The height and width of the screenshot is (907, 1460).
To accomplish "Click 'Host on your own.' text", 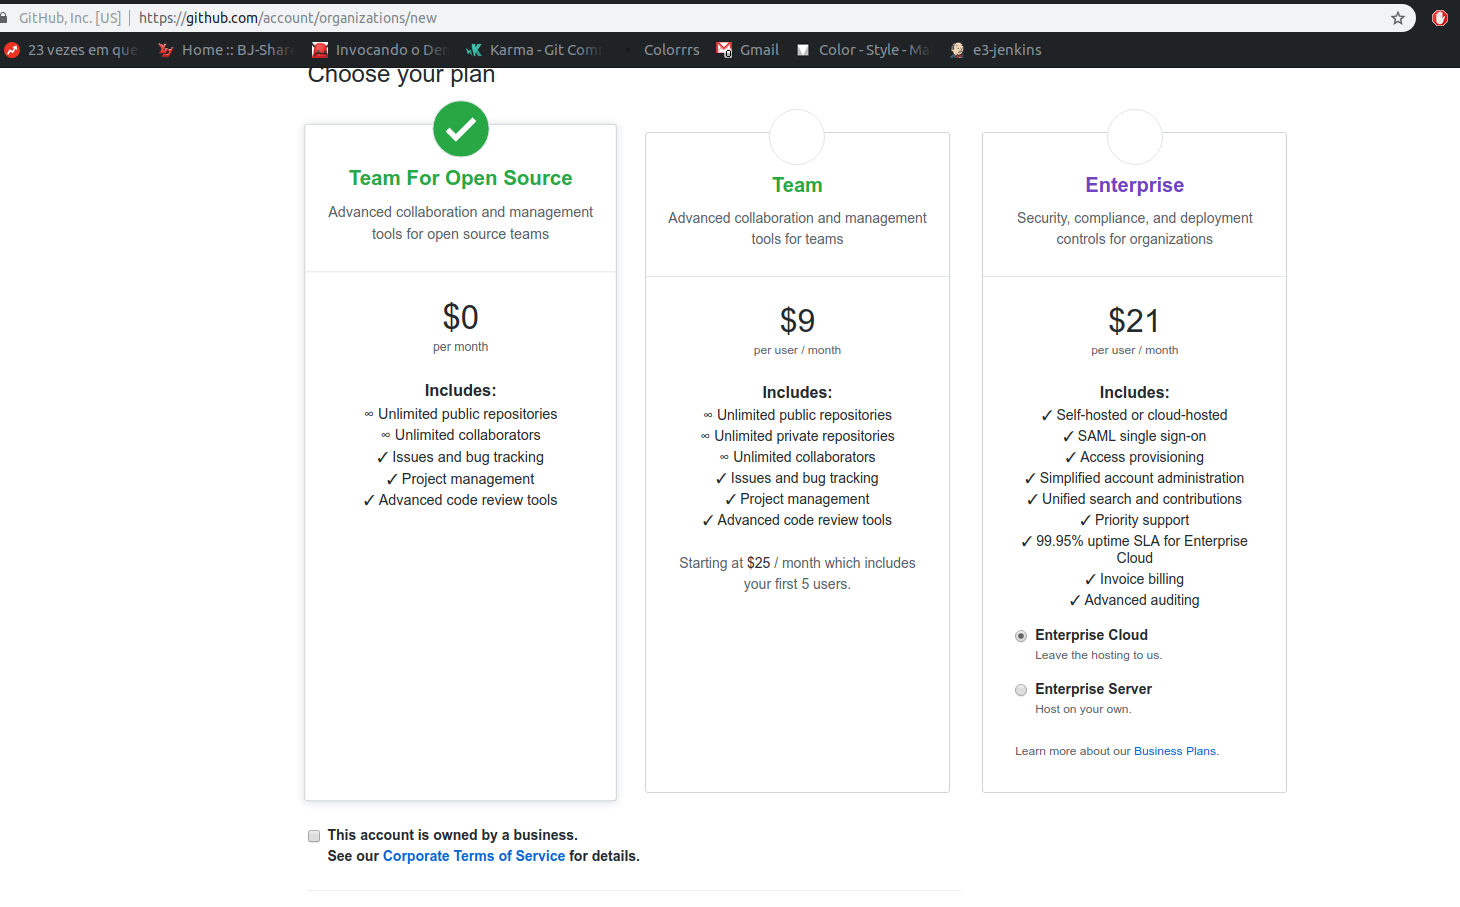I will click(1083, 709).
